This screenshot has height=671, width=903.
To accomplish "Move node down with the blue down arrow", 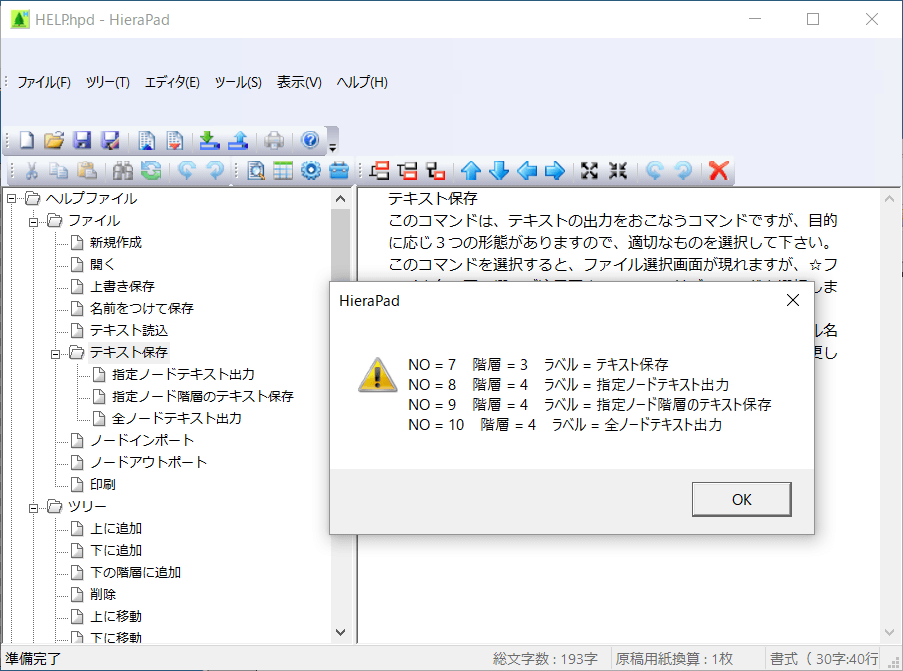I will pyautogui.click(x=499, y=170).
